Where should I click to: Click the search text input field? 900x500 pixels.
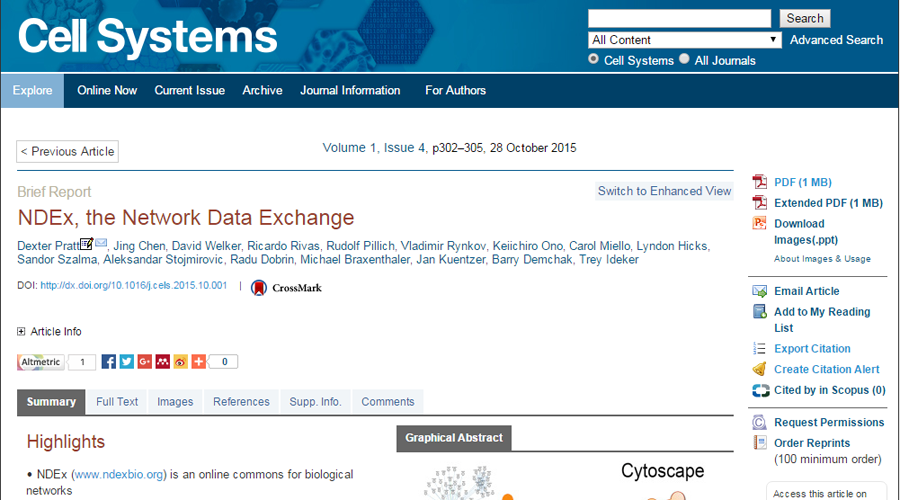point(680,18)
